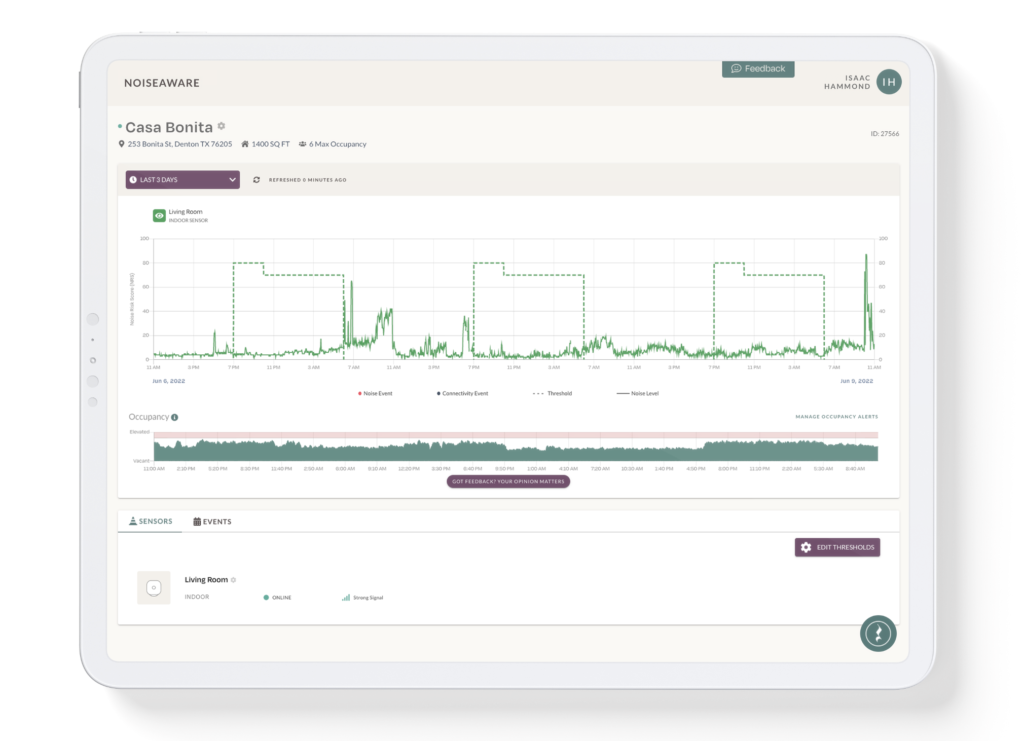Toggle Noise Event legend item
The height and width of the screenshot is (741, 1024).
[375, 394]
